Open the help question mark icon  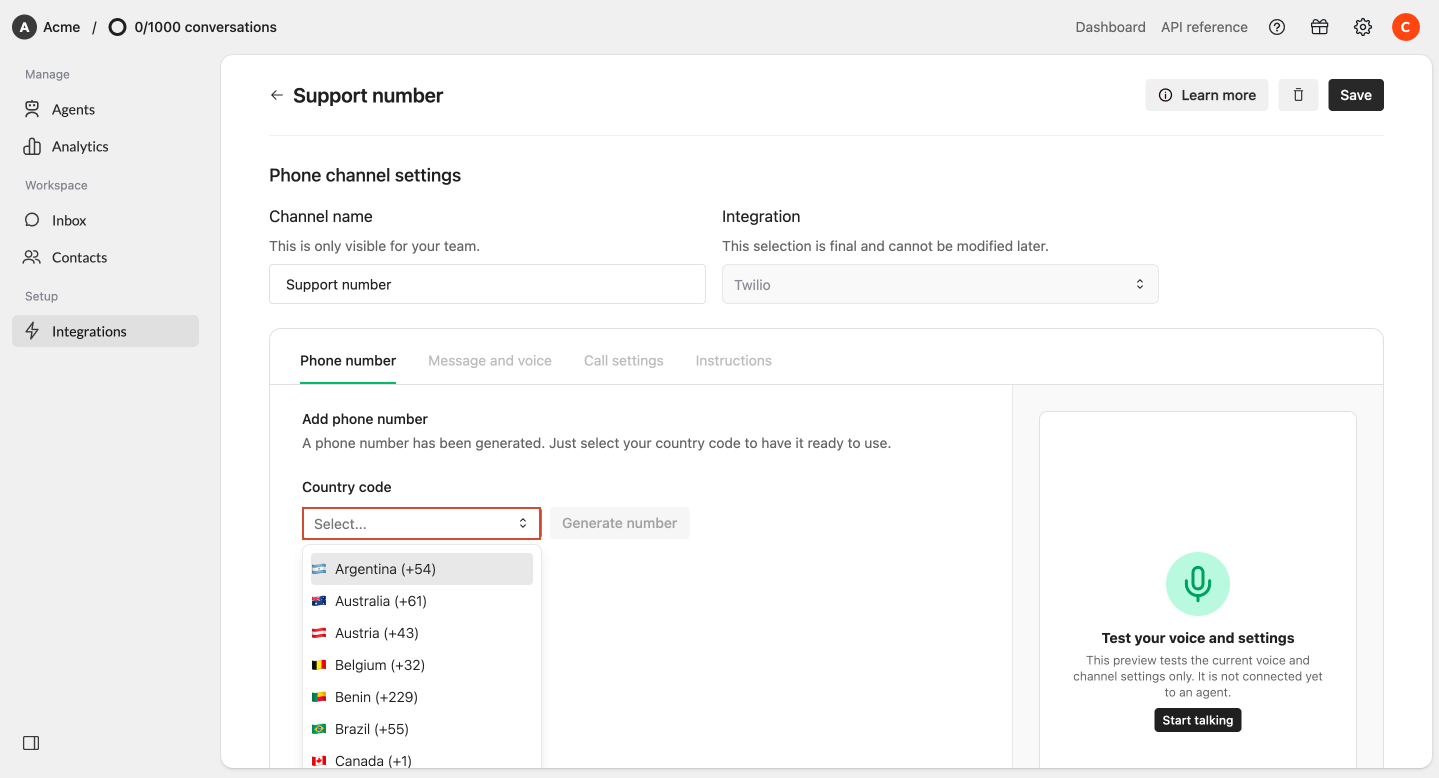point(1277,27)
